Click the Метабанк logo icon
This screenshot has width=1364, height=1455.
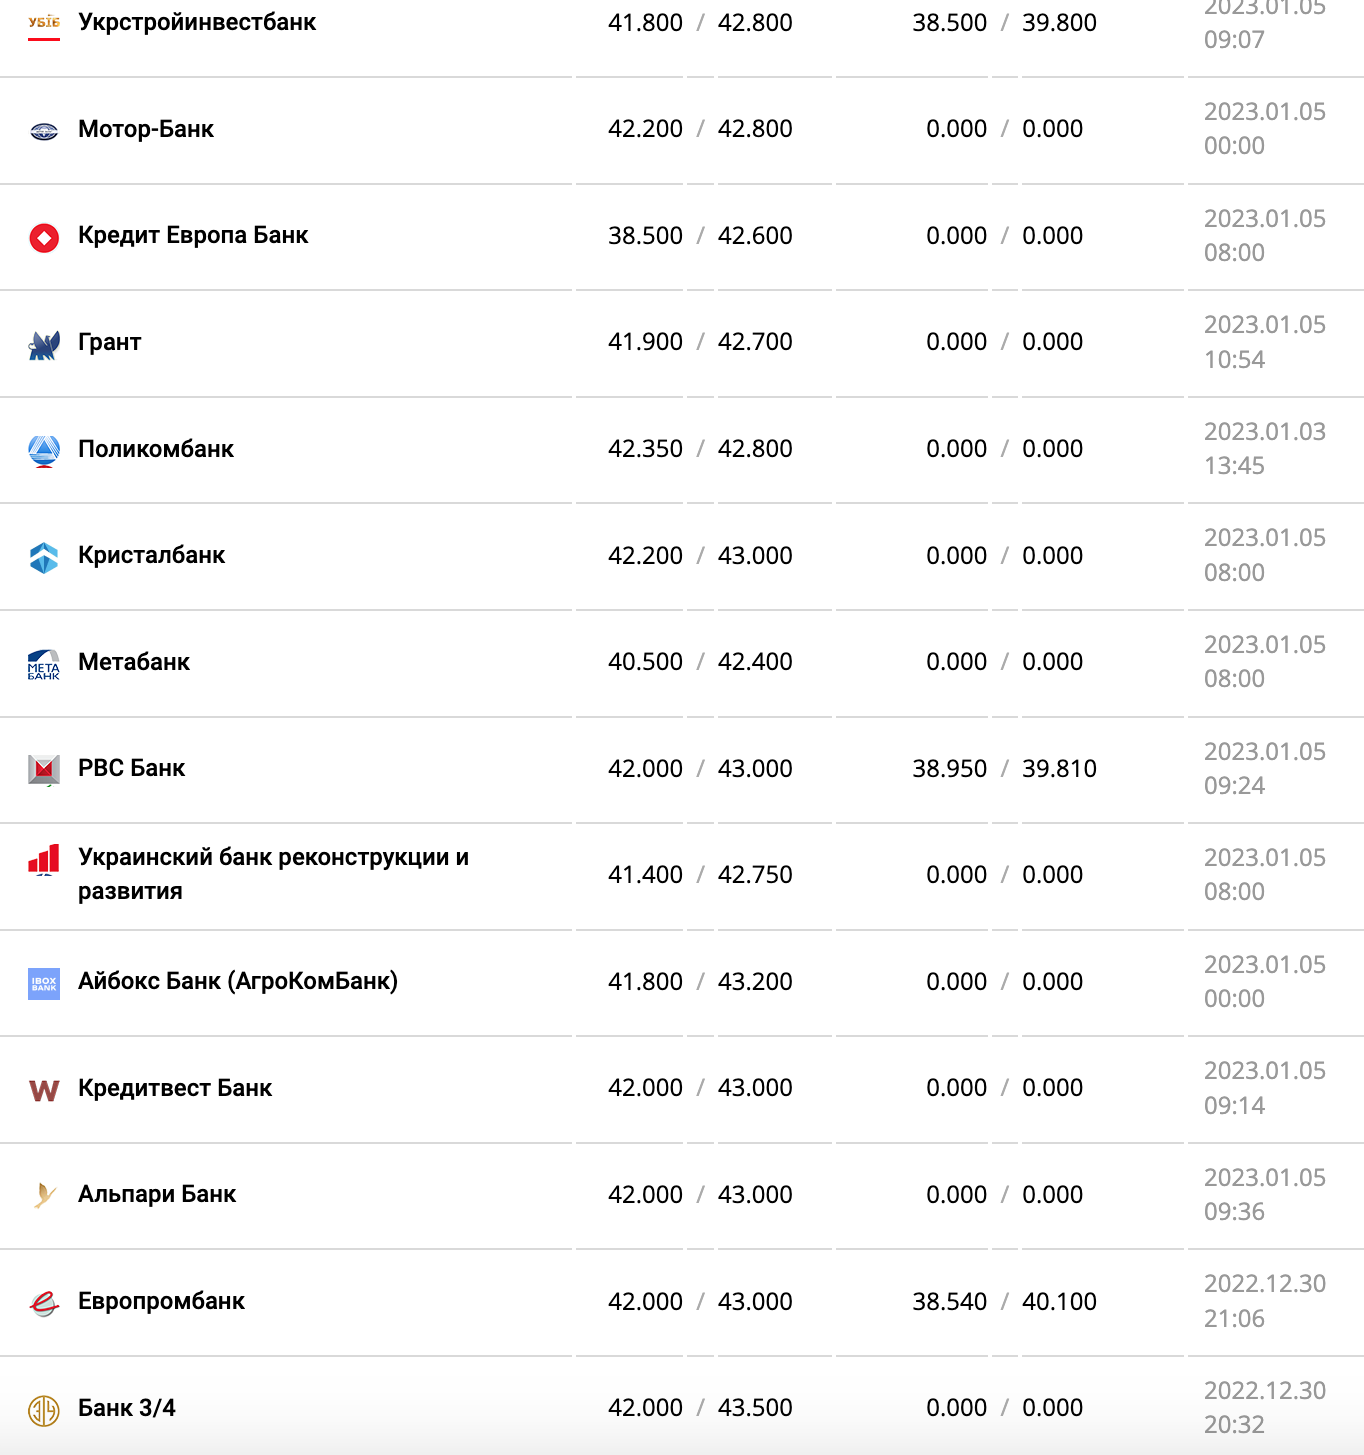(44, 664)
